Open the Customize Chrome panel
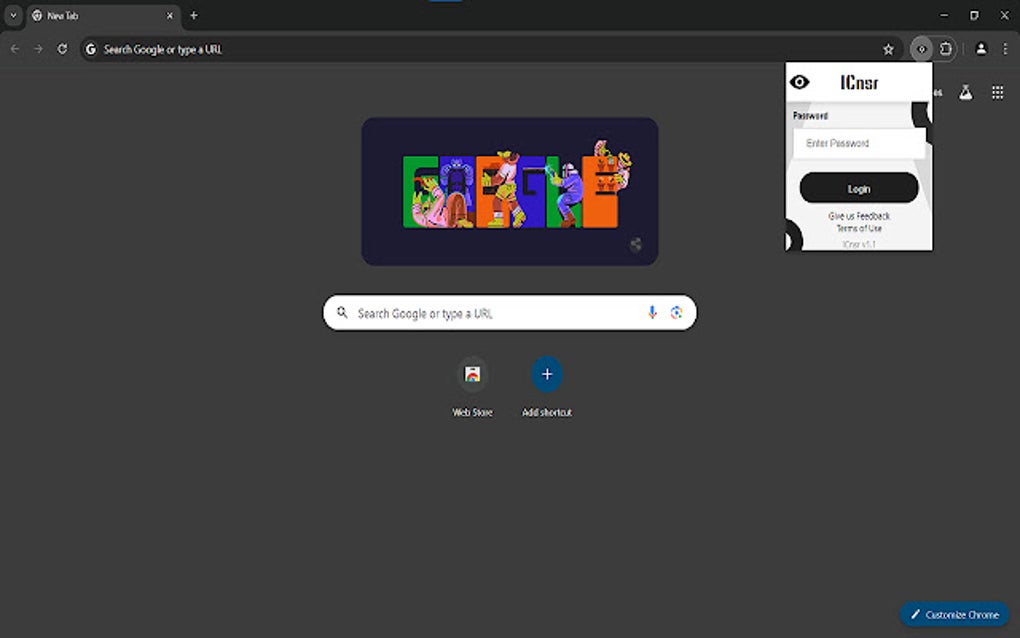1020x638 pixels. pos(954,614)
